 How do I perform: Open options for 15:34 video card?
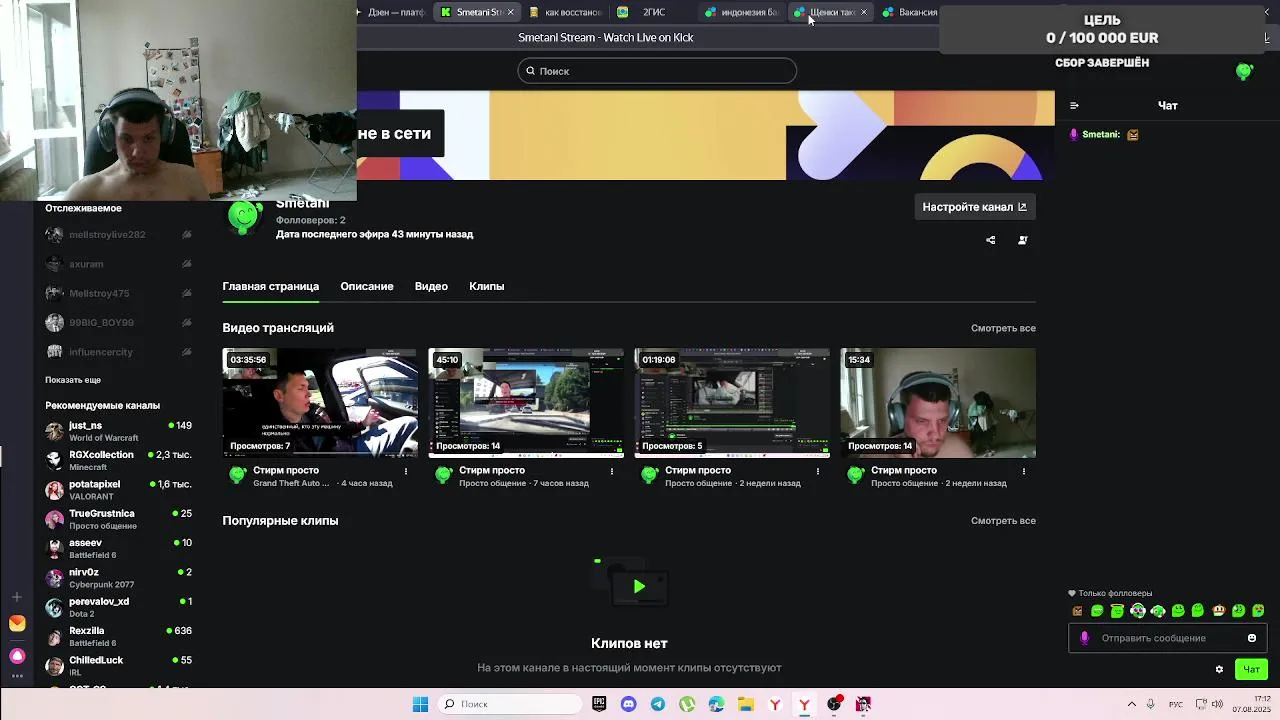[1024, 471]
